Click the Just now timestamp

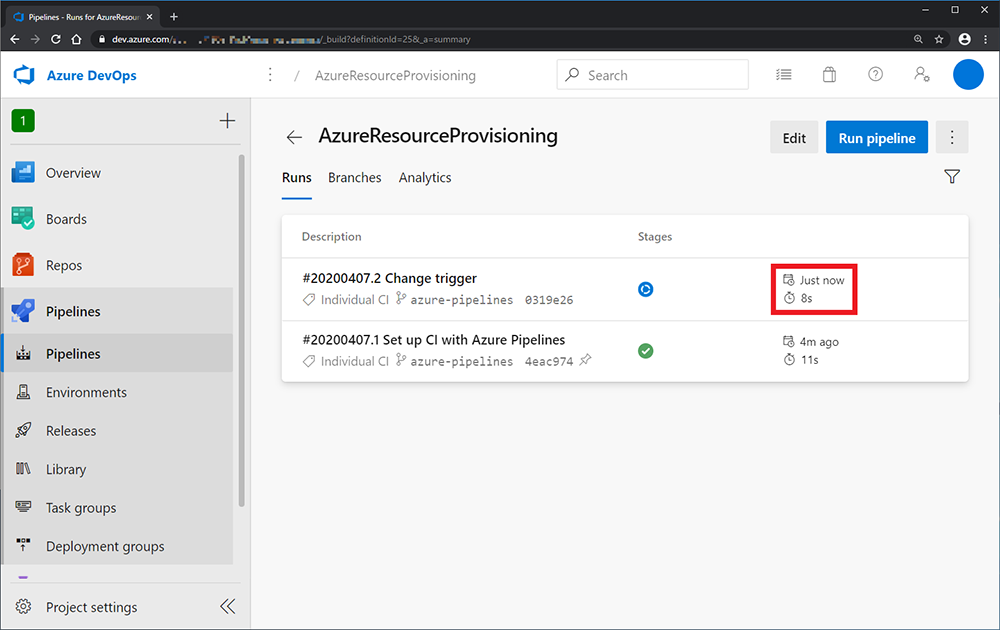(822, 280)
